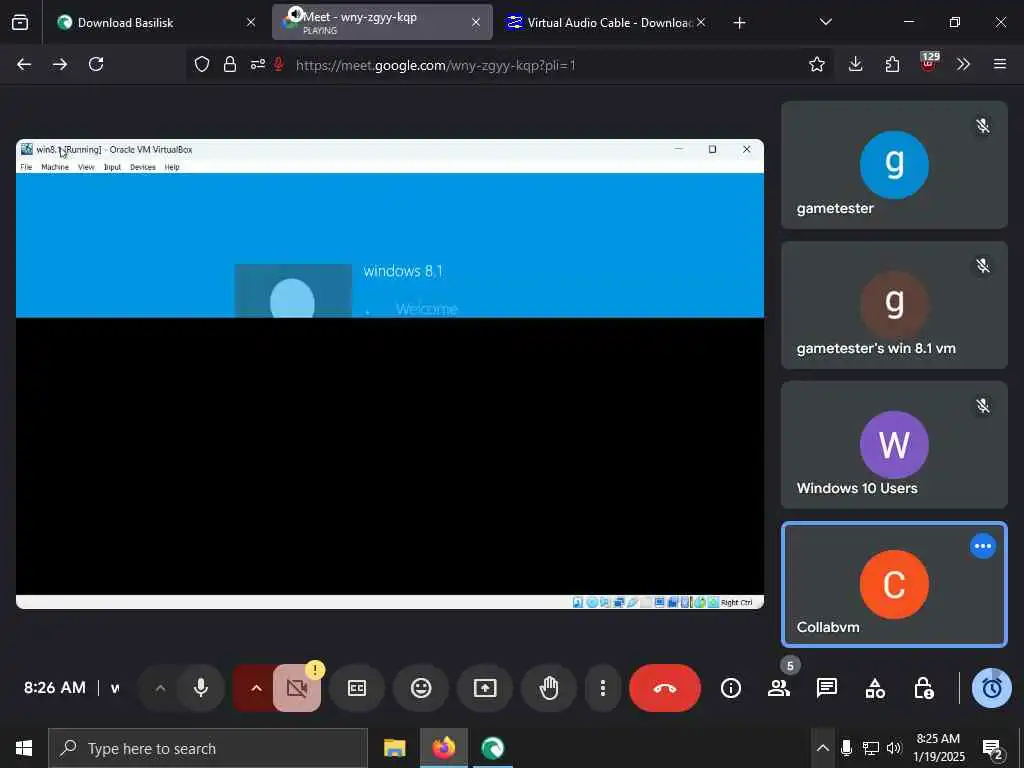Viewport: 1024px width, 768px height.
Task: Expand audio settings chevron beside microphone
Action: pyautogui.click(x=160, y=688)
